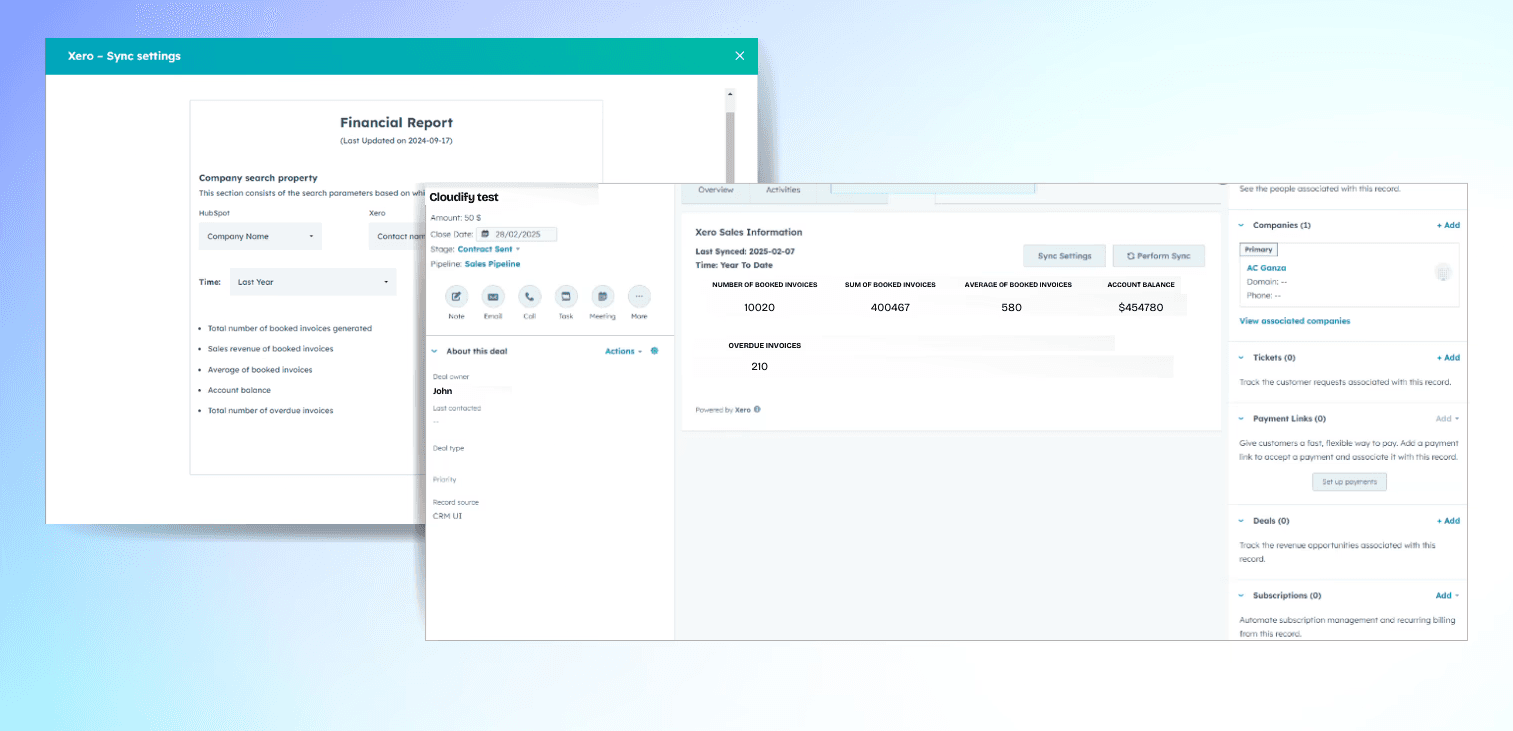This screenshot has width=1513, height=731.
Task: Click the scroll up arrow in Sync settings
Action: pos(730,94)
